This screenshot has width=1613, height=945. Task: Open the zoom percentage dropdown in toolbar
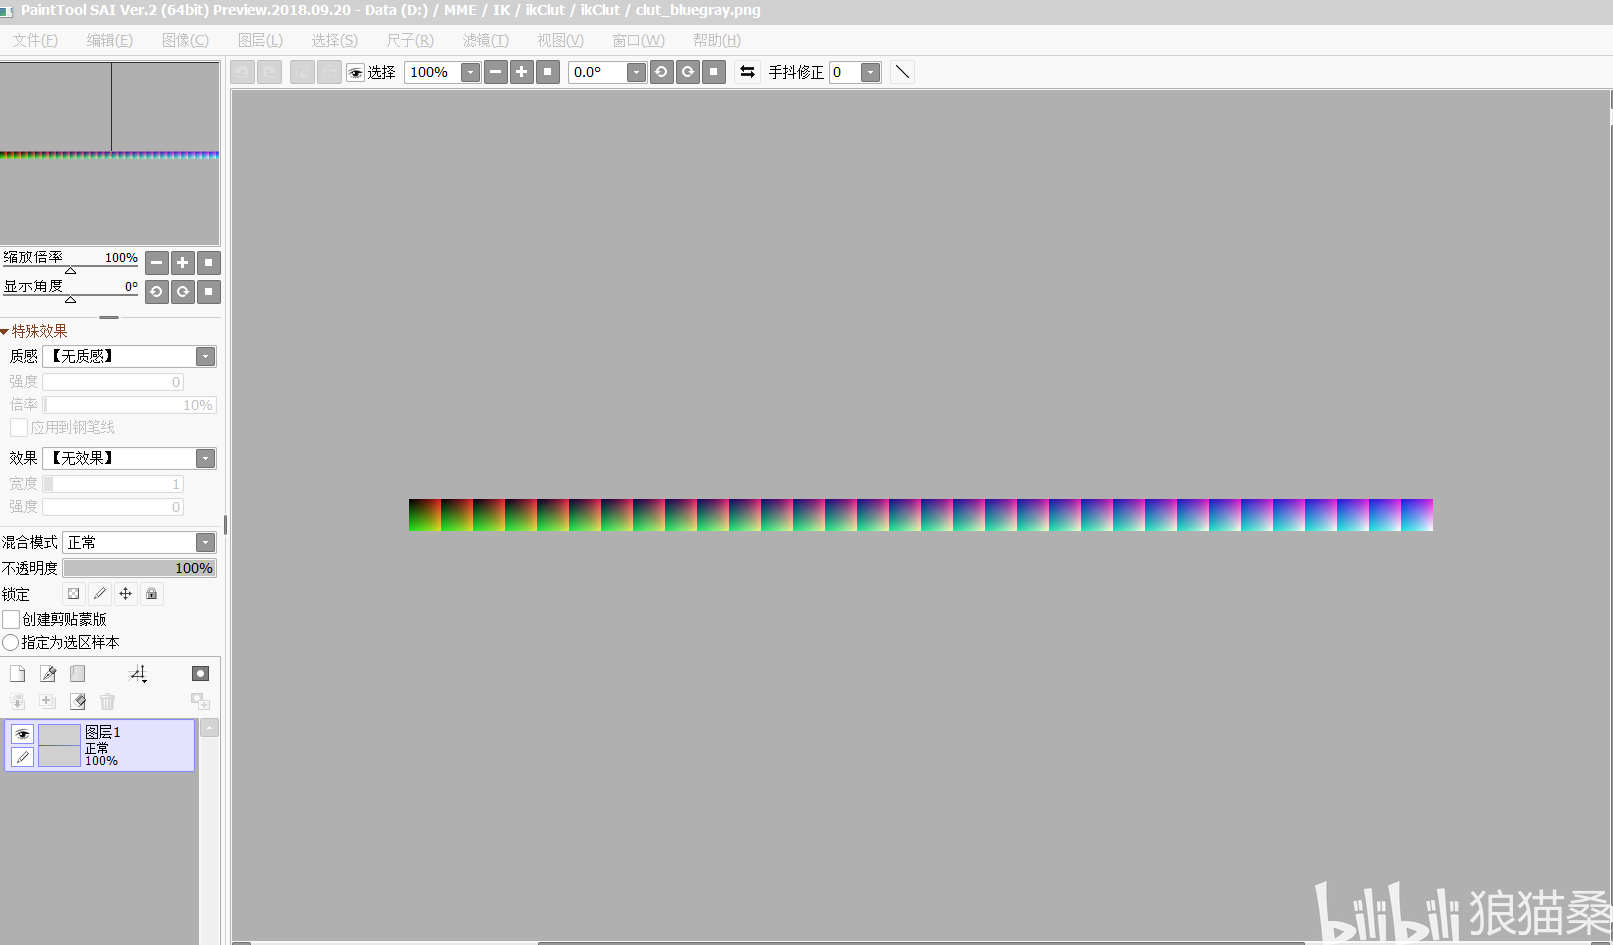[470, 72]
